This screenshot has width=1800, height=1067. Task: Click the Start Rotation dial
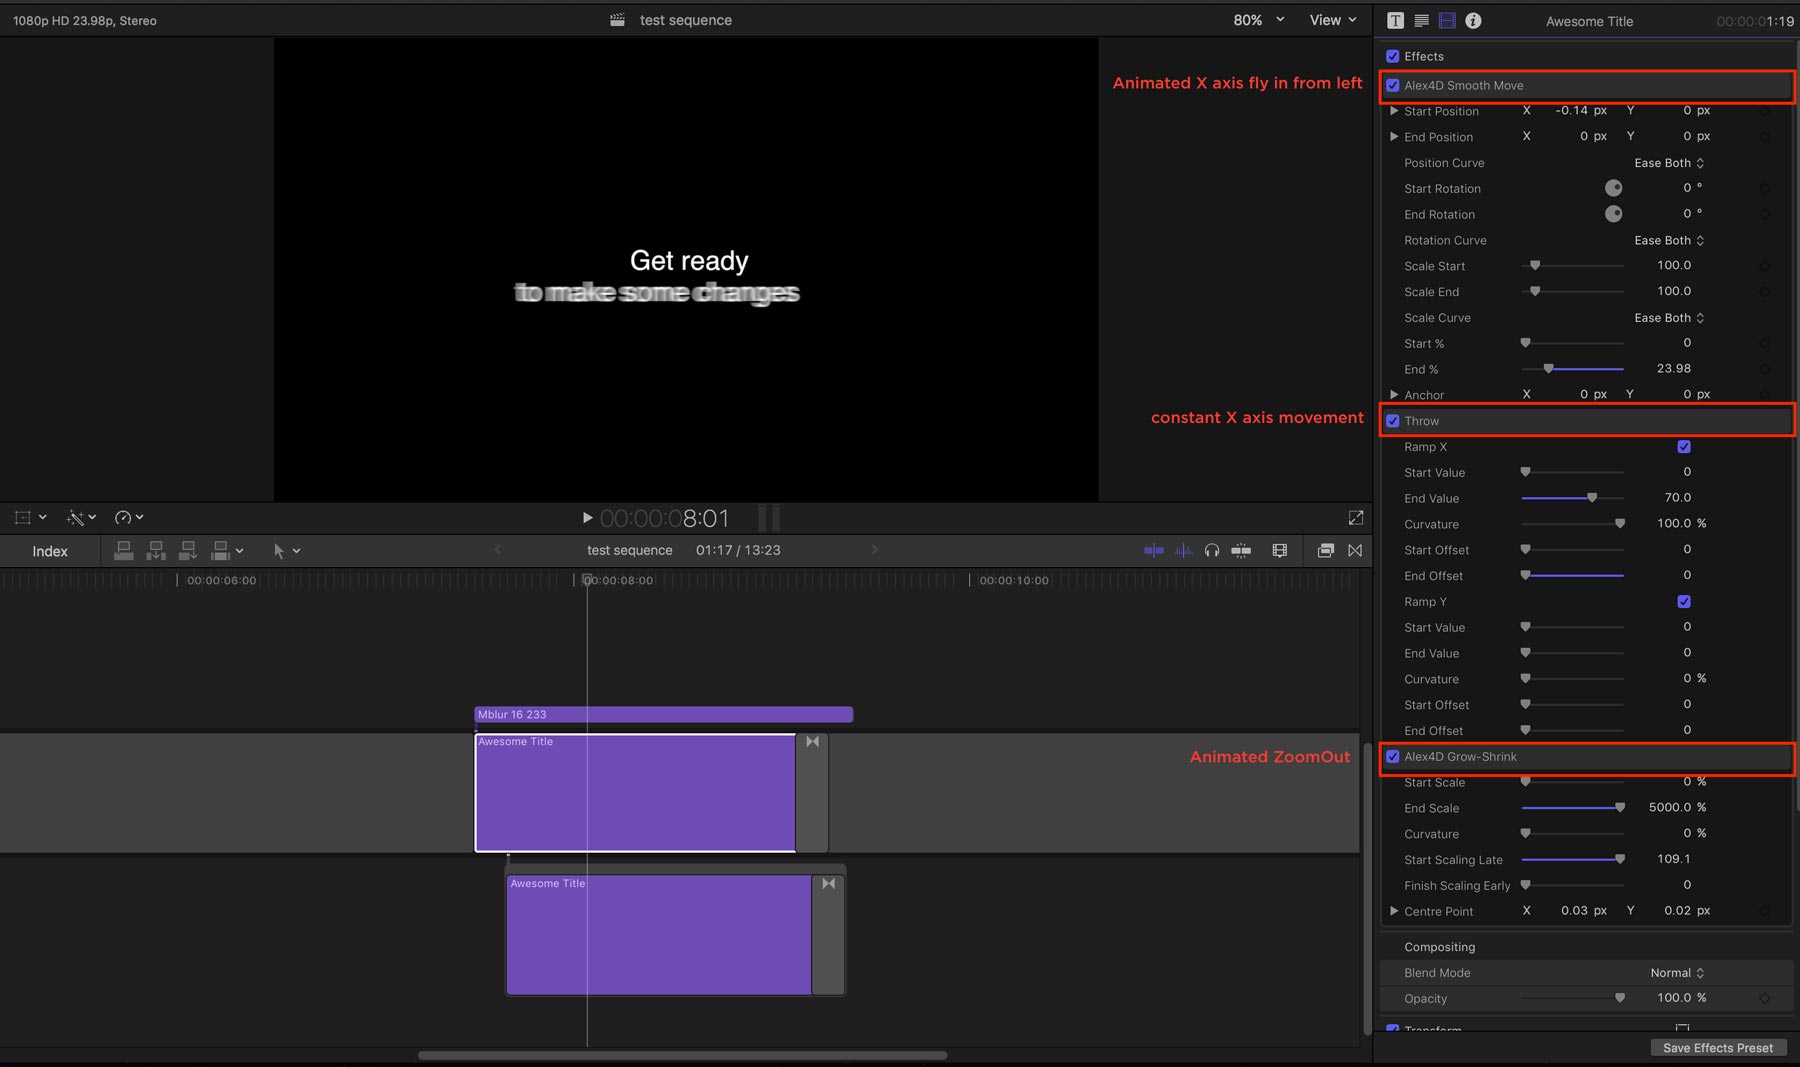1613,188
